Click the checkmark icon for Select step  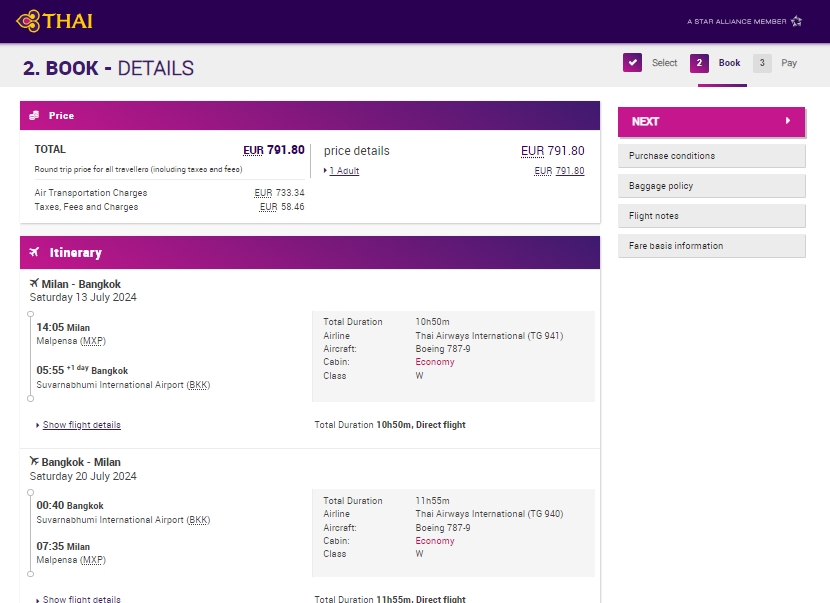pyautogui.click(x=632, y=63)
